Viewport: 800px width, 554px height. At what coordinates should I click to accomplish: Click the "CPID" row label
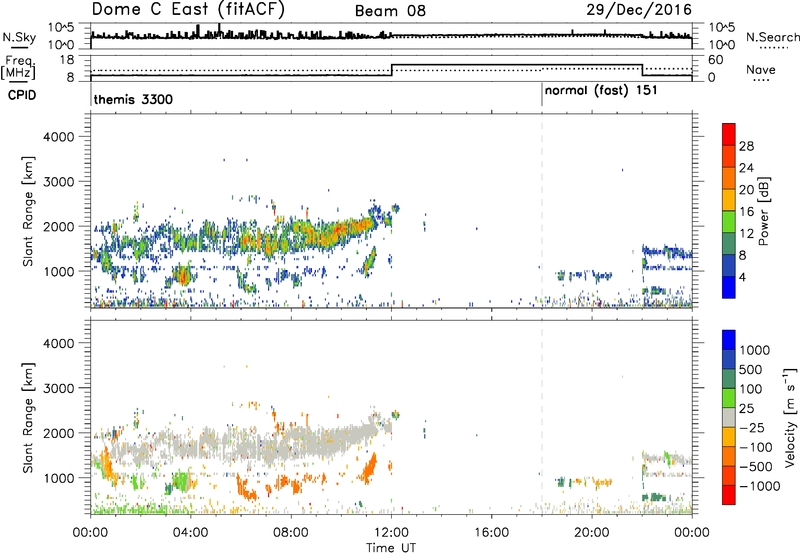pos(22,95)
